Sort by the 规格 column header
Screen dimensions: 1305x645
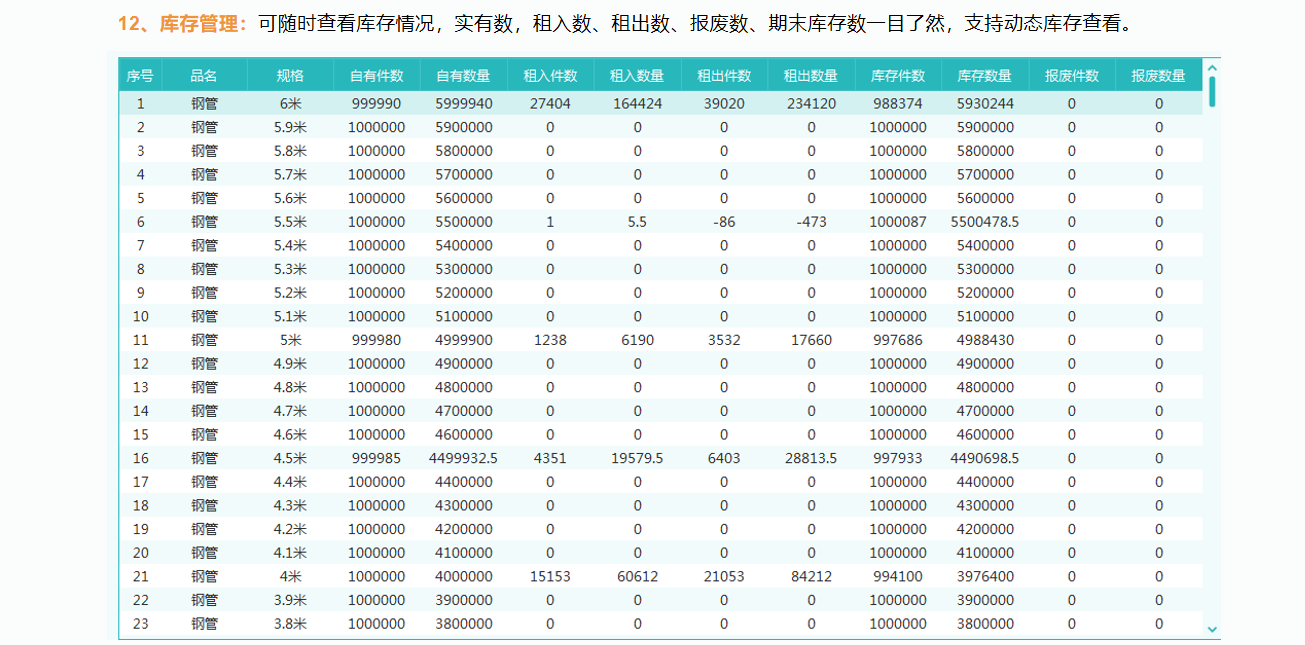point(290,75)
